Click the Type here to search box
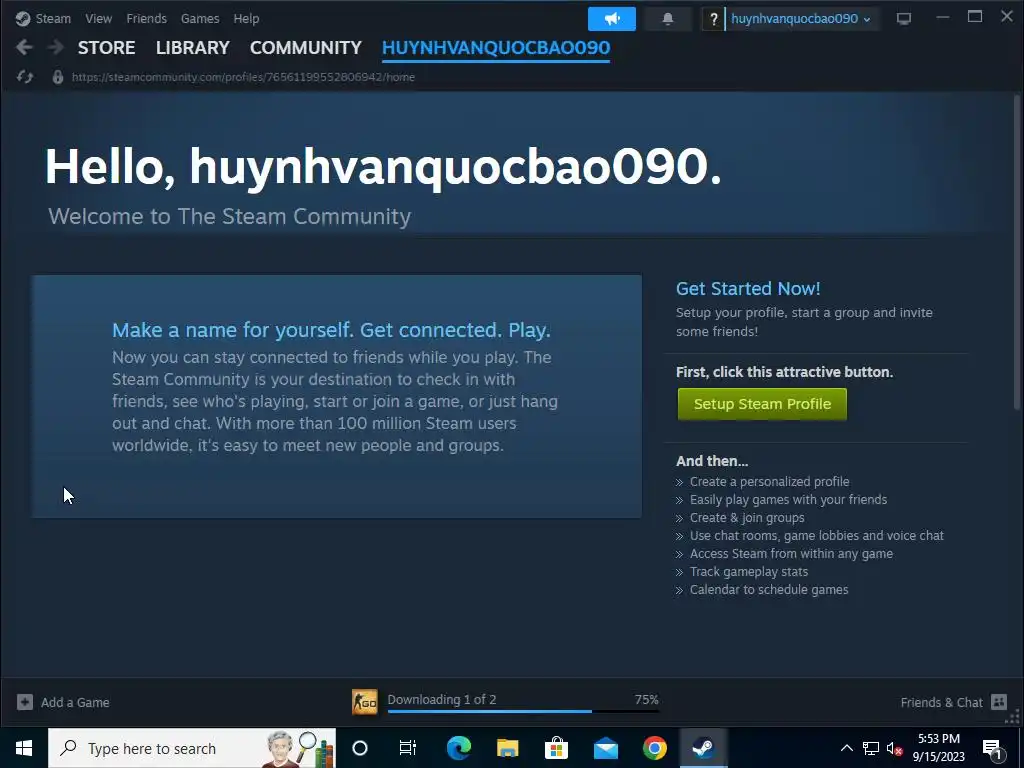The width and height of the screenshot is (1024, 768). (192, 748)
